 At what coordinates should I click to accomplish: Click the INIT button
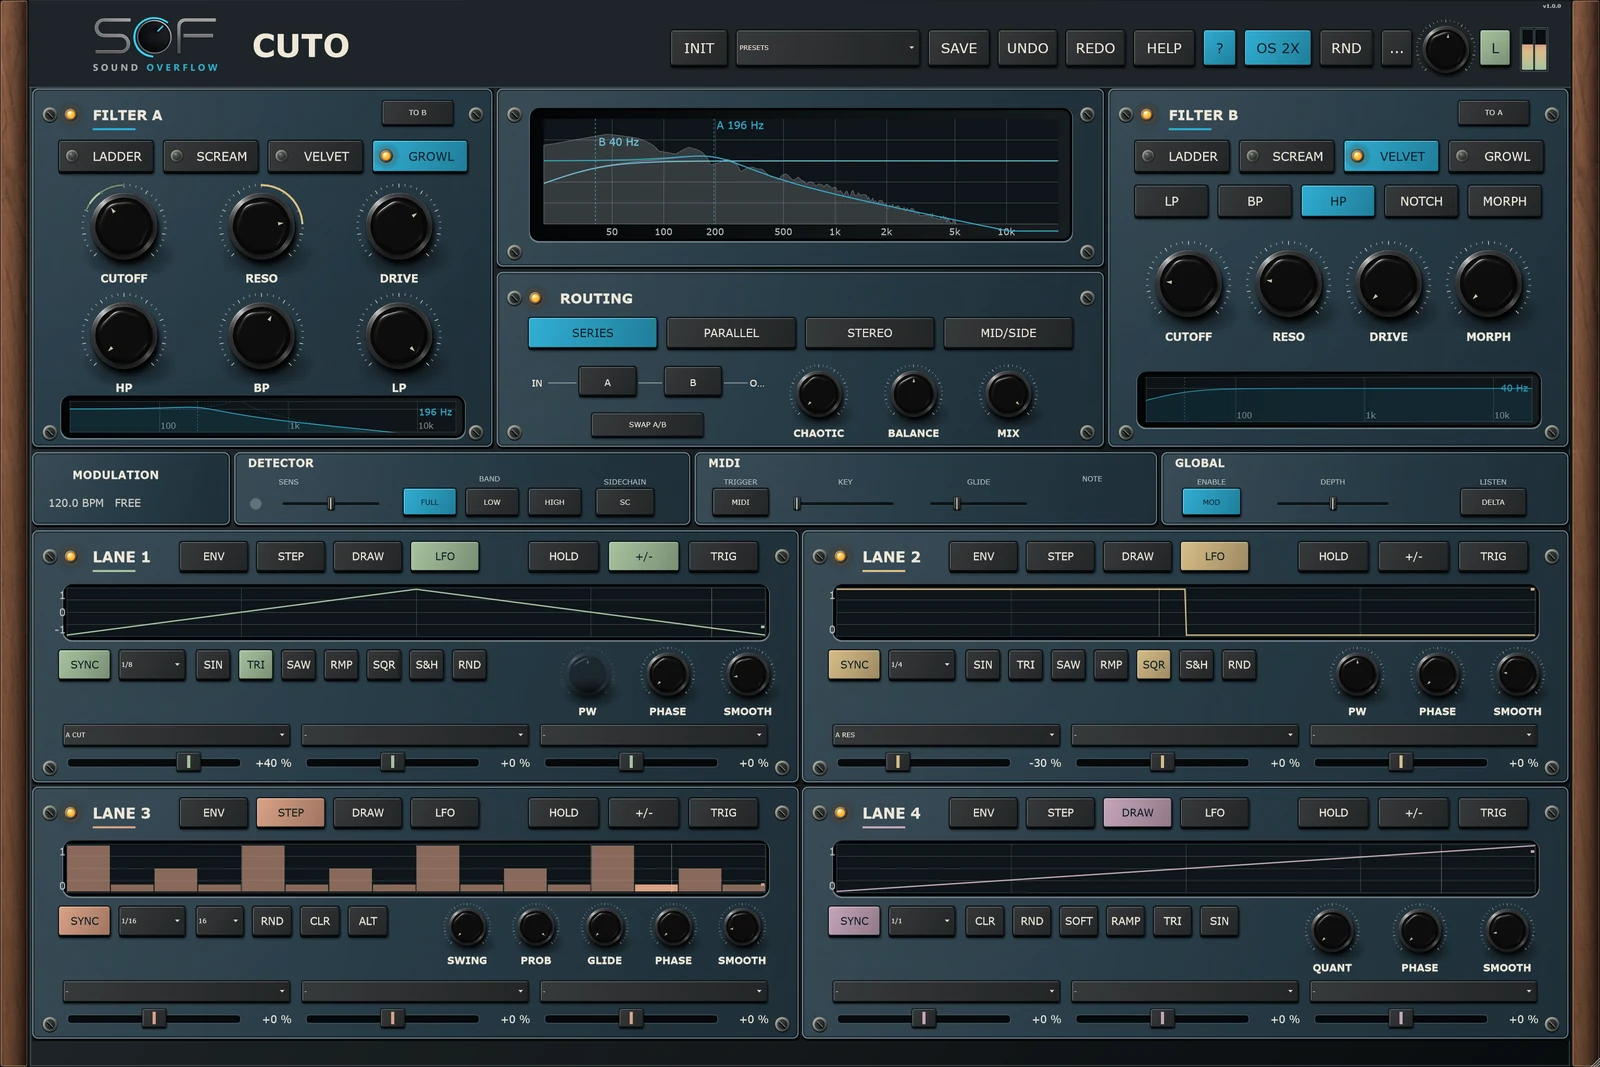[699, 48]
